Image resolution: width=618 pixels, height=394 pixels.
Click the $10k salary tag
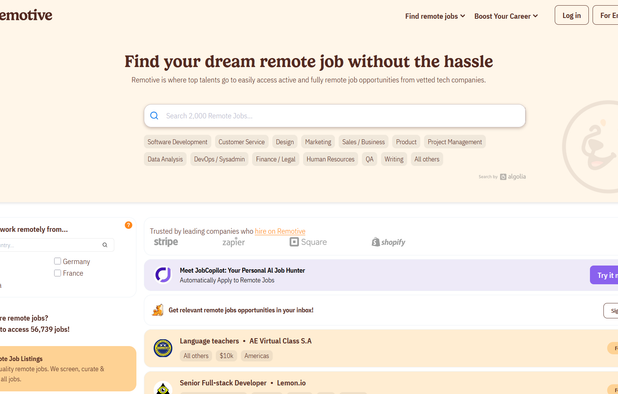[x=227, y=356]
